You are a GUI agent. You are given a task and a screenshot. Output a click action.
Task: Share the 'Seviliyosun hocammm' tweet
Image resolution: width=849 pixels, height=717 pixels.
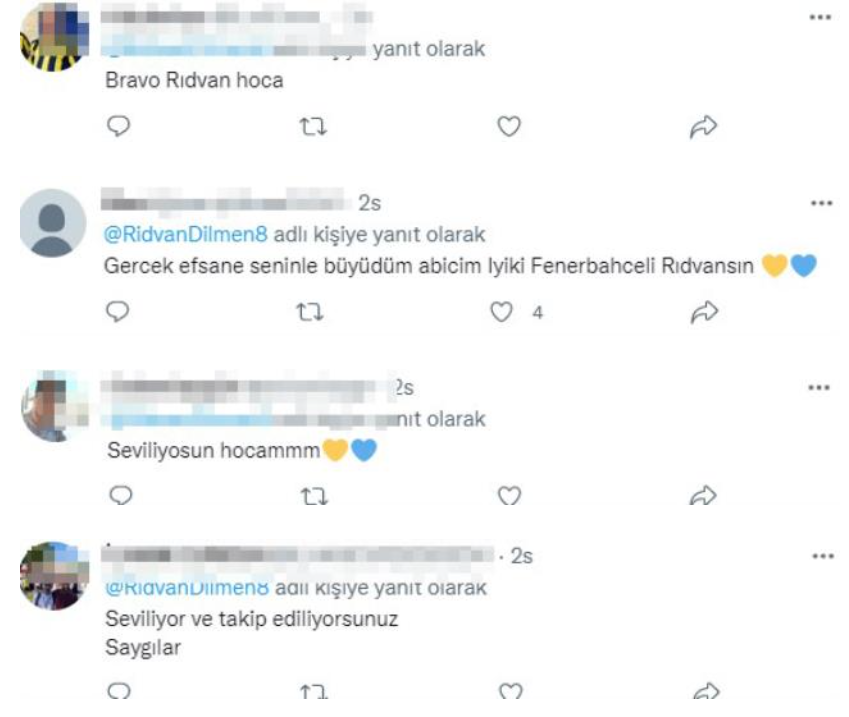click(703, 496)
